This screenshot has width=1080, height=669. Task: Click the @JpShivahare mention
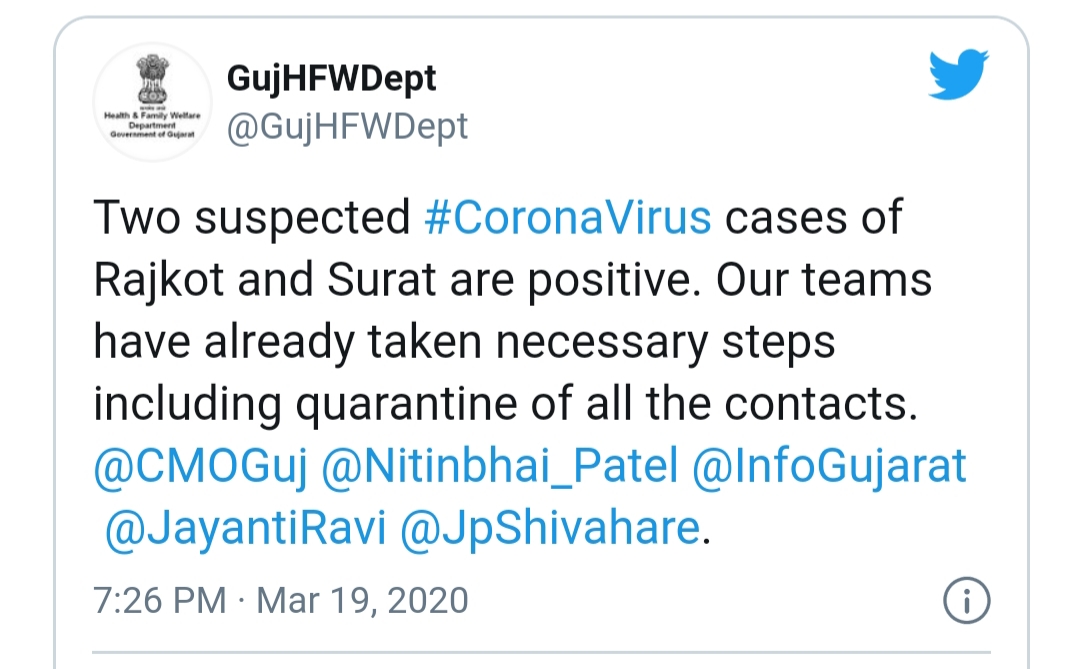(x=550, y=529)
